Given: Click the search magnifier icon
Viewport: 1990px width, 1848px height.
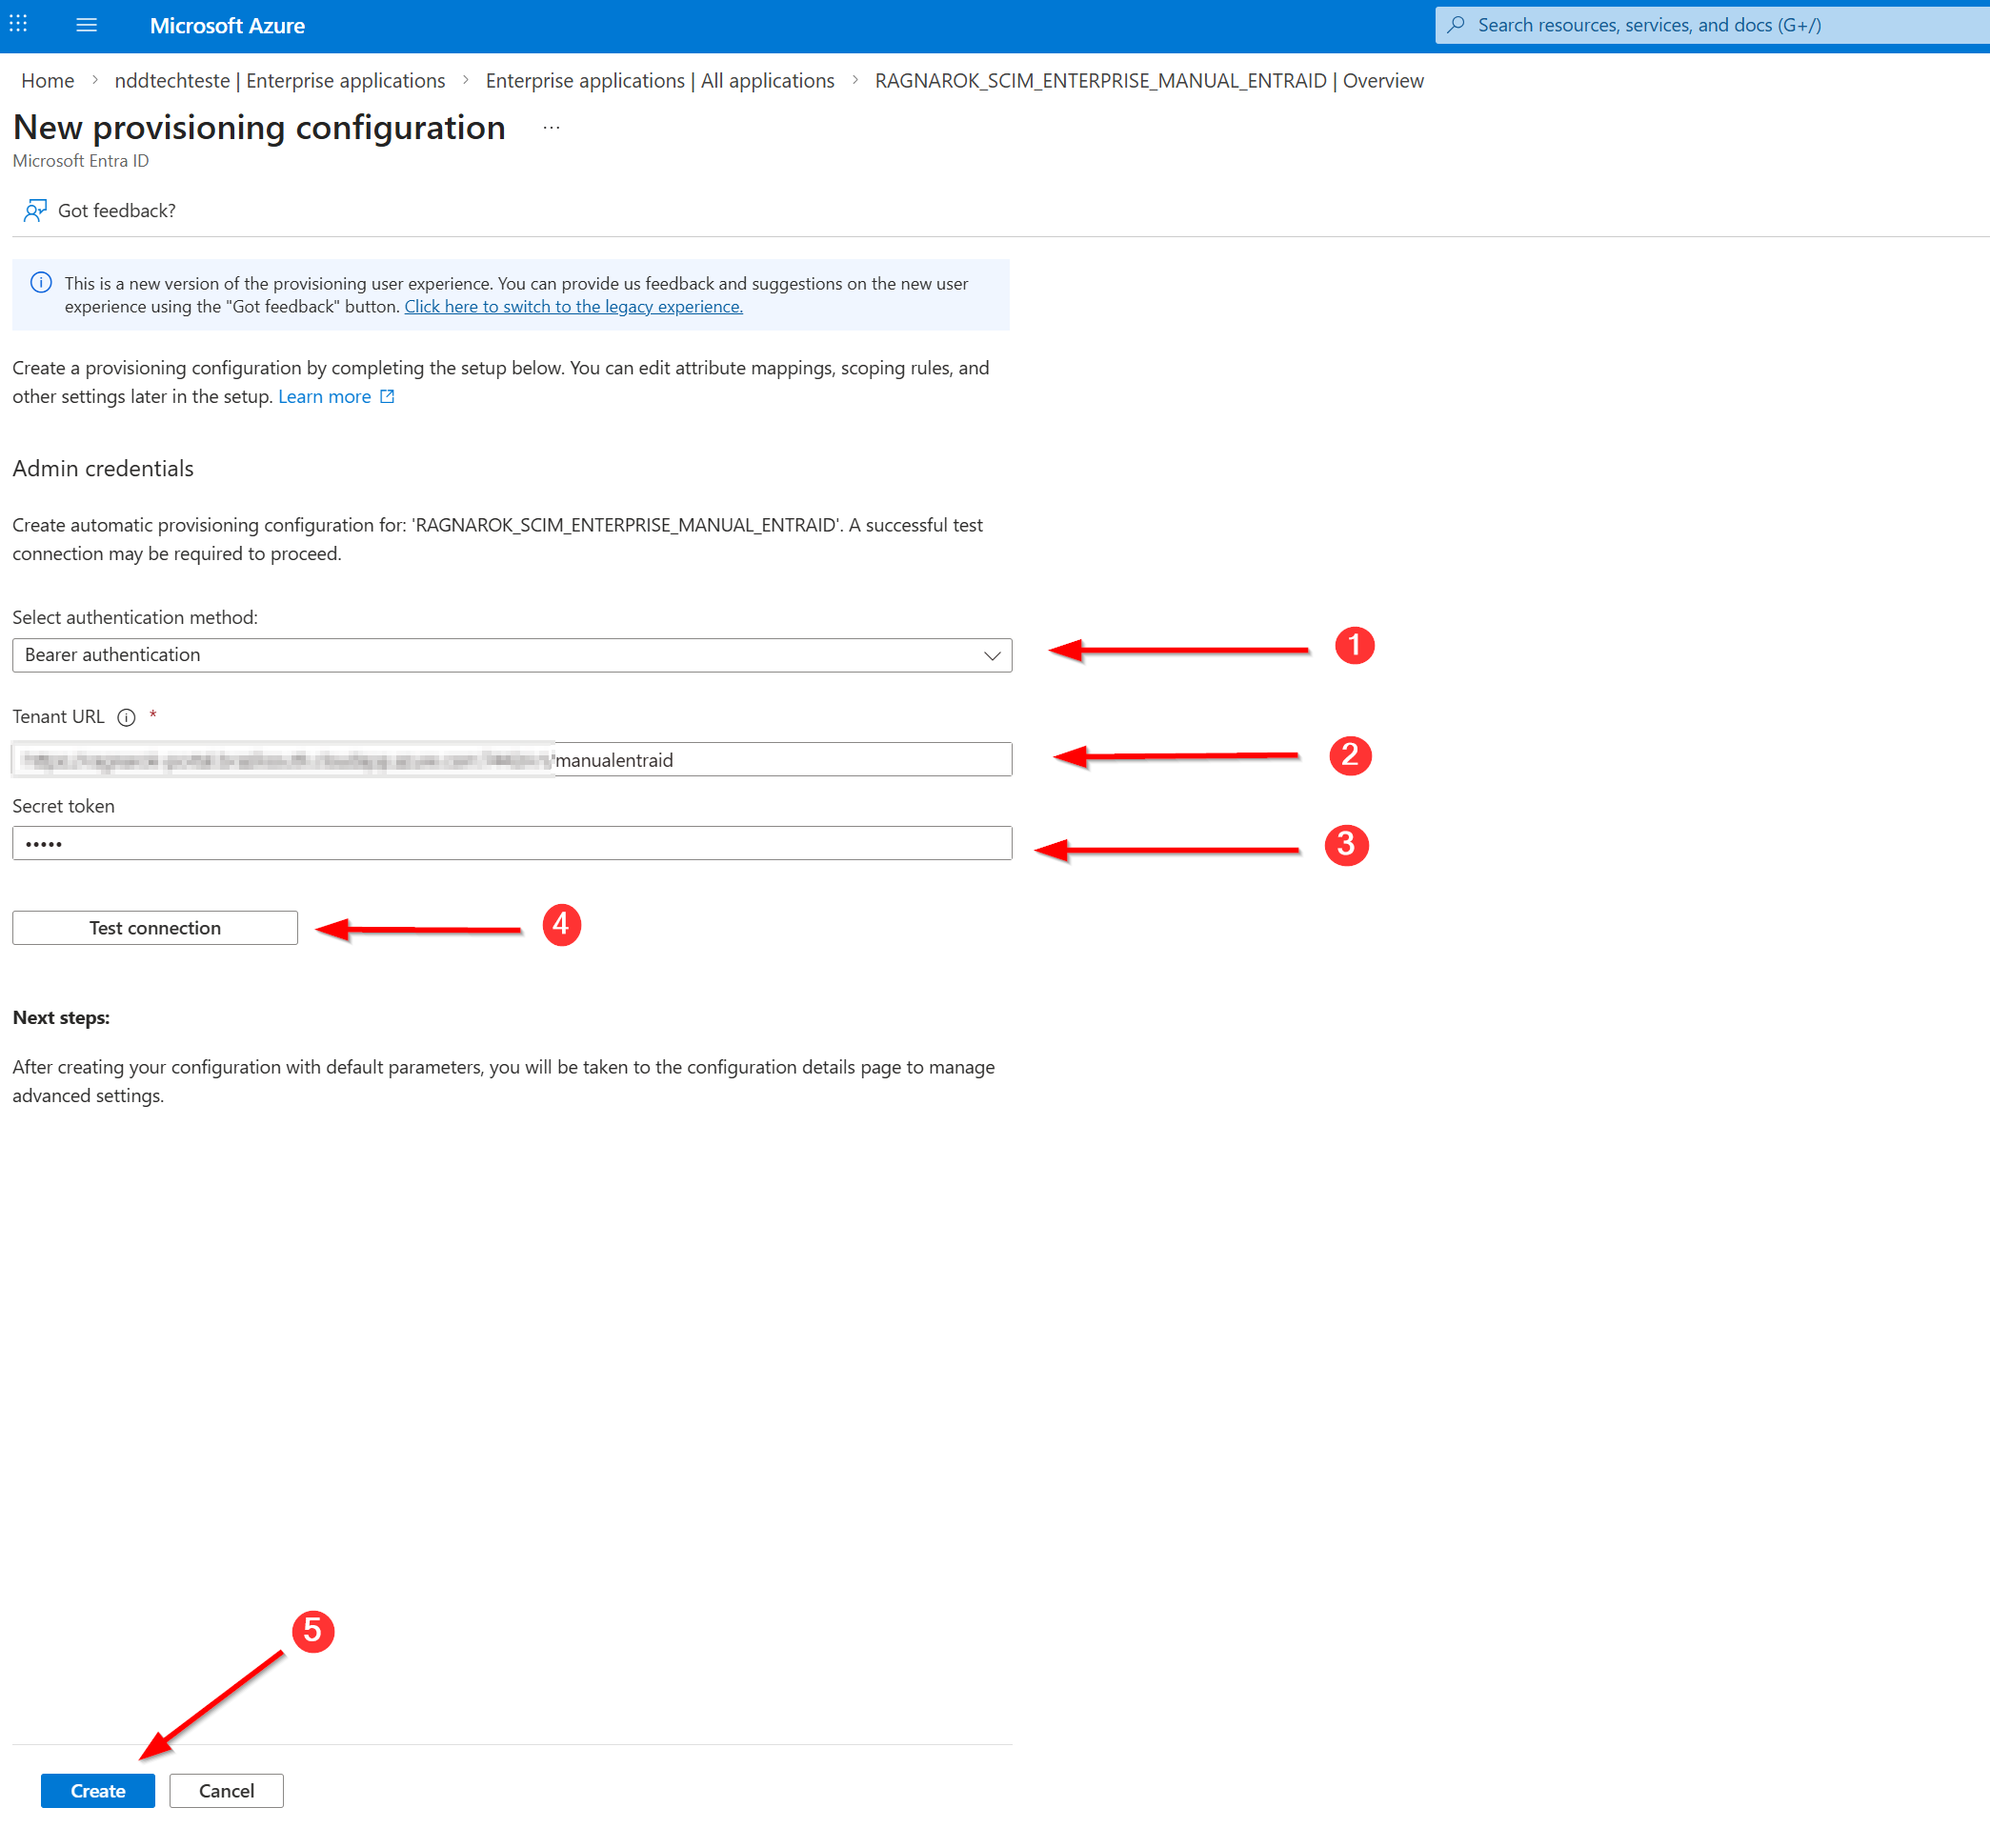Looking at the screenshot, I should pyautogui.click(x=1456, y=24).
